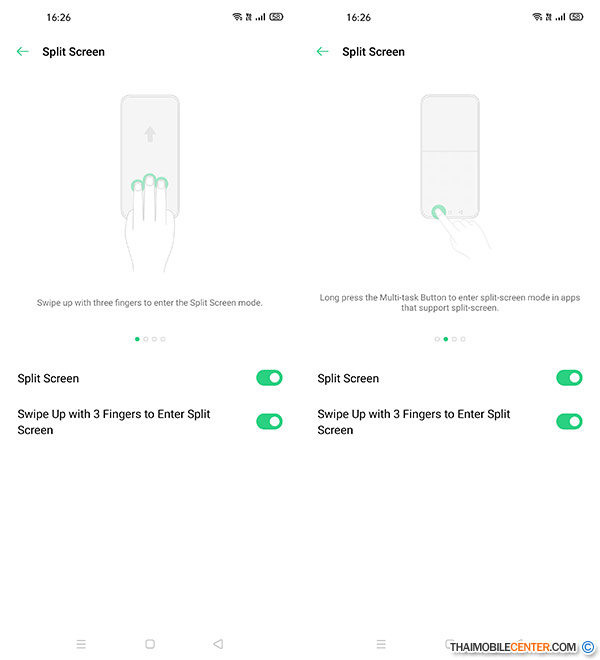Tap the back triangle on left navigation bar
The width and height of the screenshot is (600, 660).
pos(218,644)
